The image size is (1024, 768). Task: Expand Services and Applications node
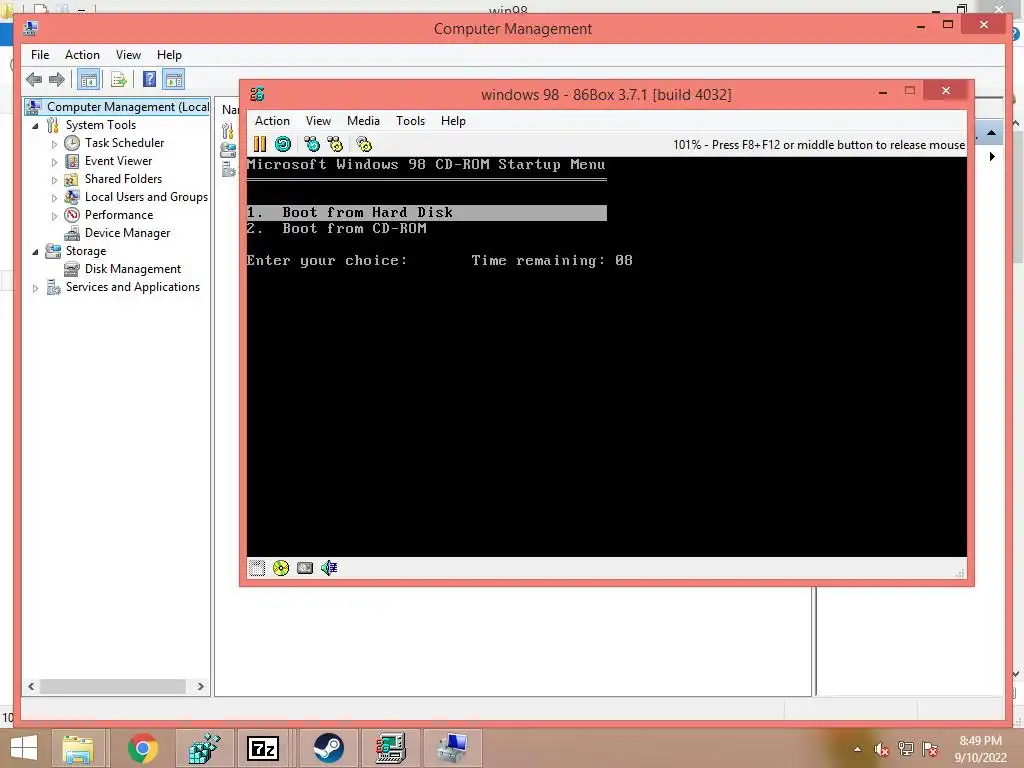pyautogui.click(x=35, y=288)
